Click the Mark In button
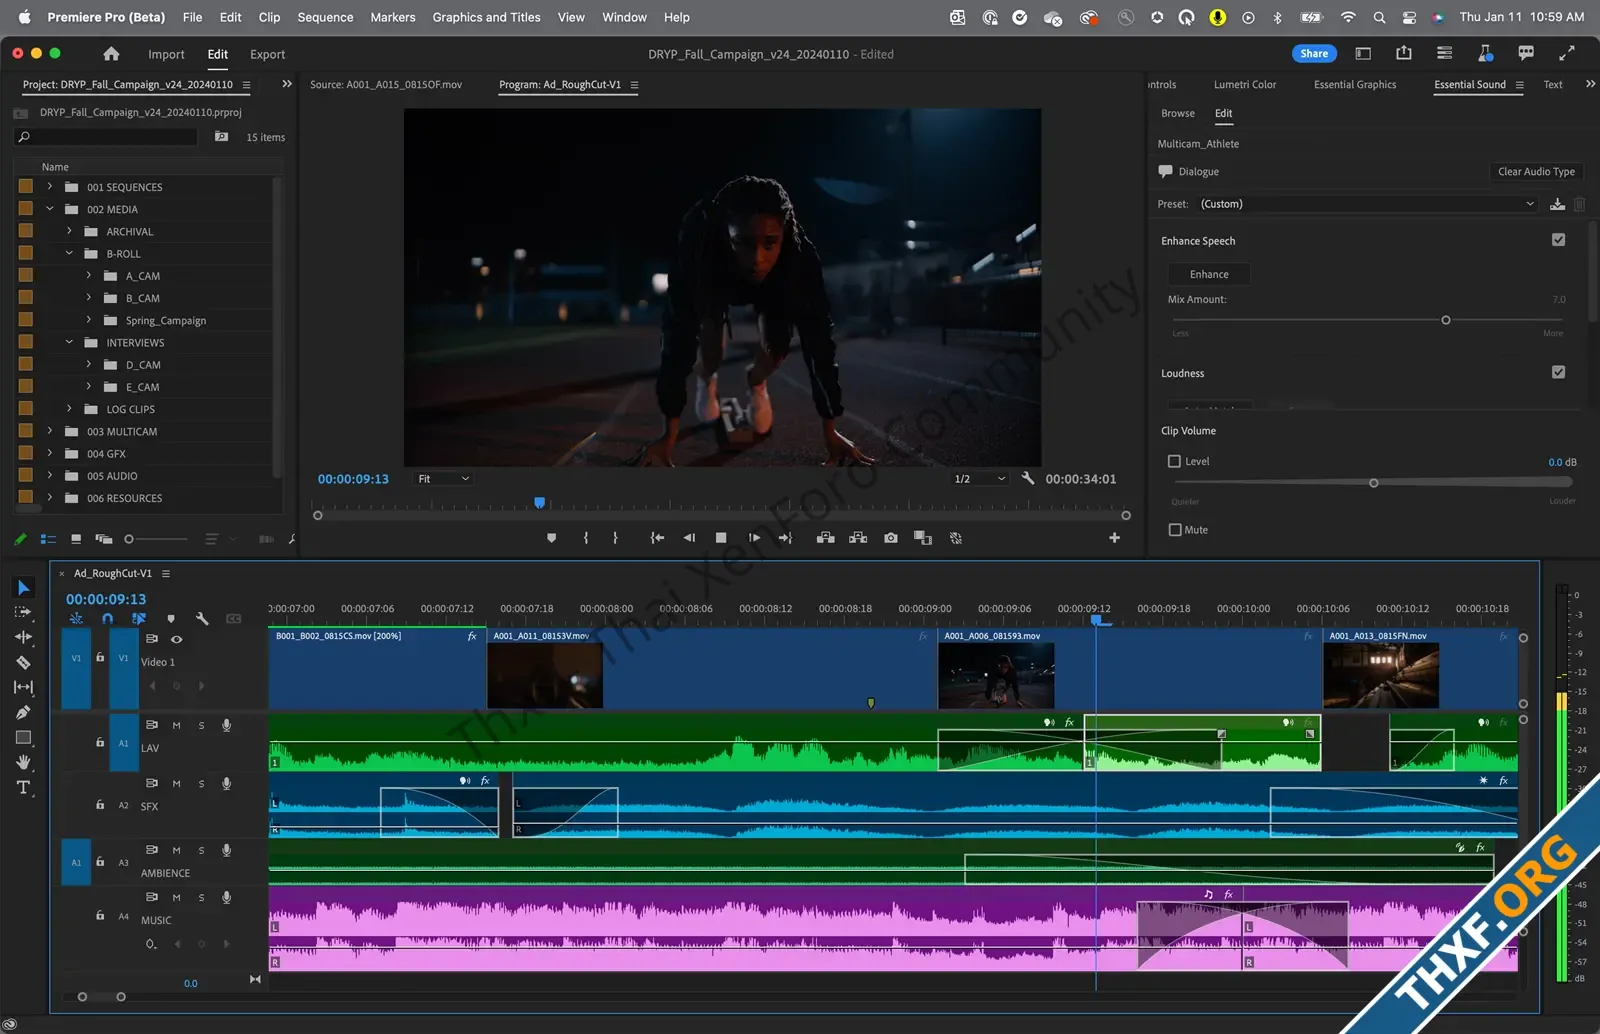 pos(586,538)
